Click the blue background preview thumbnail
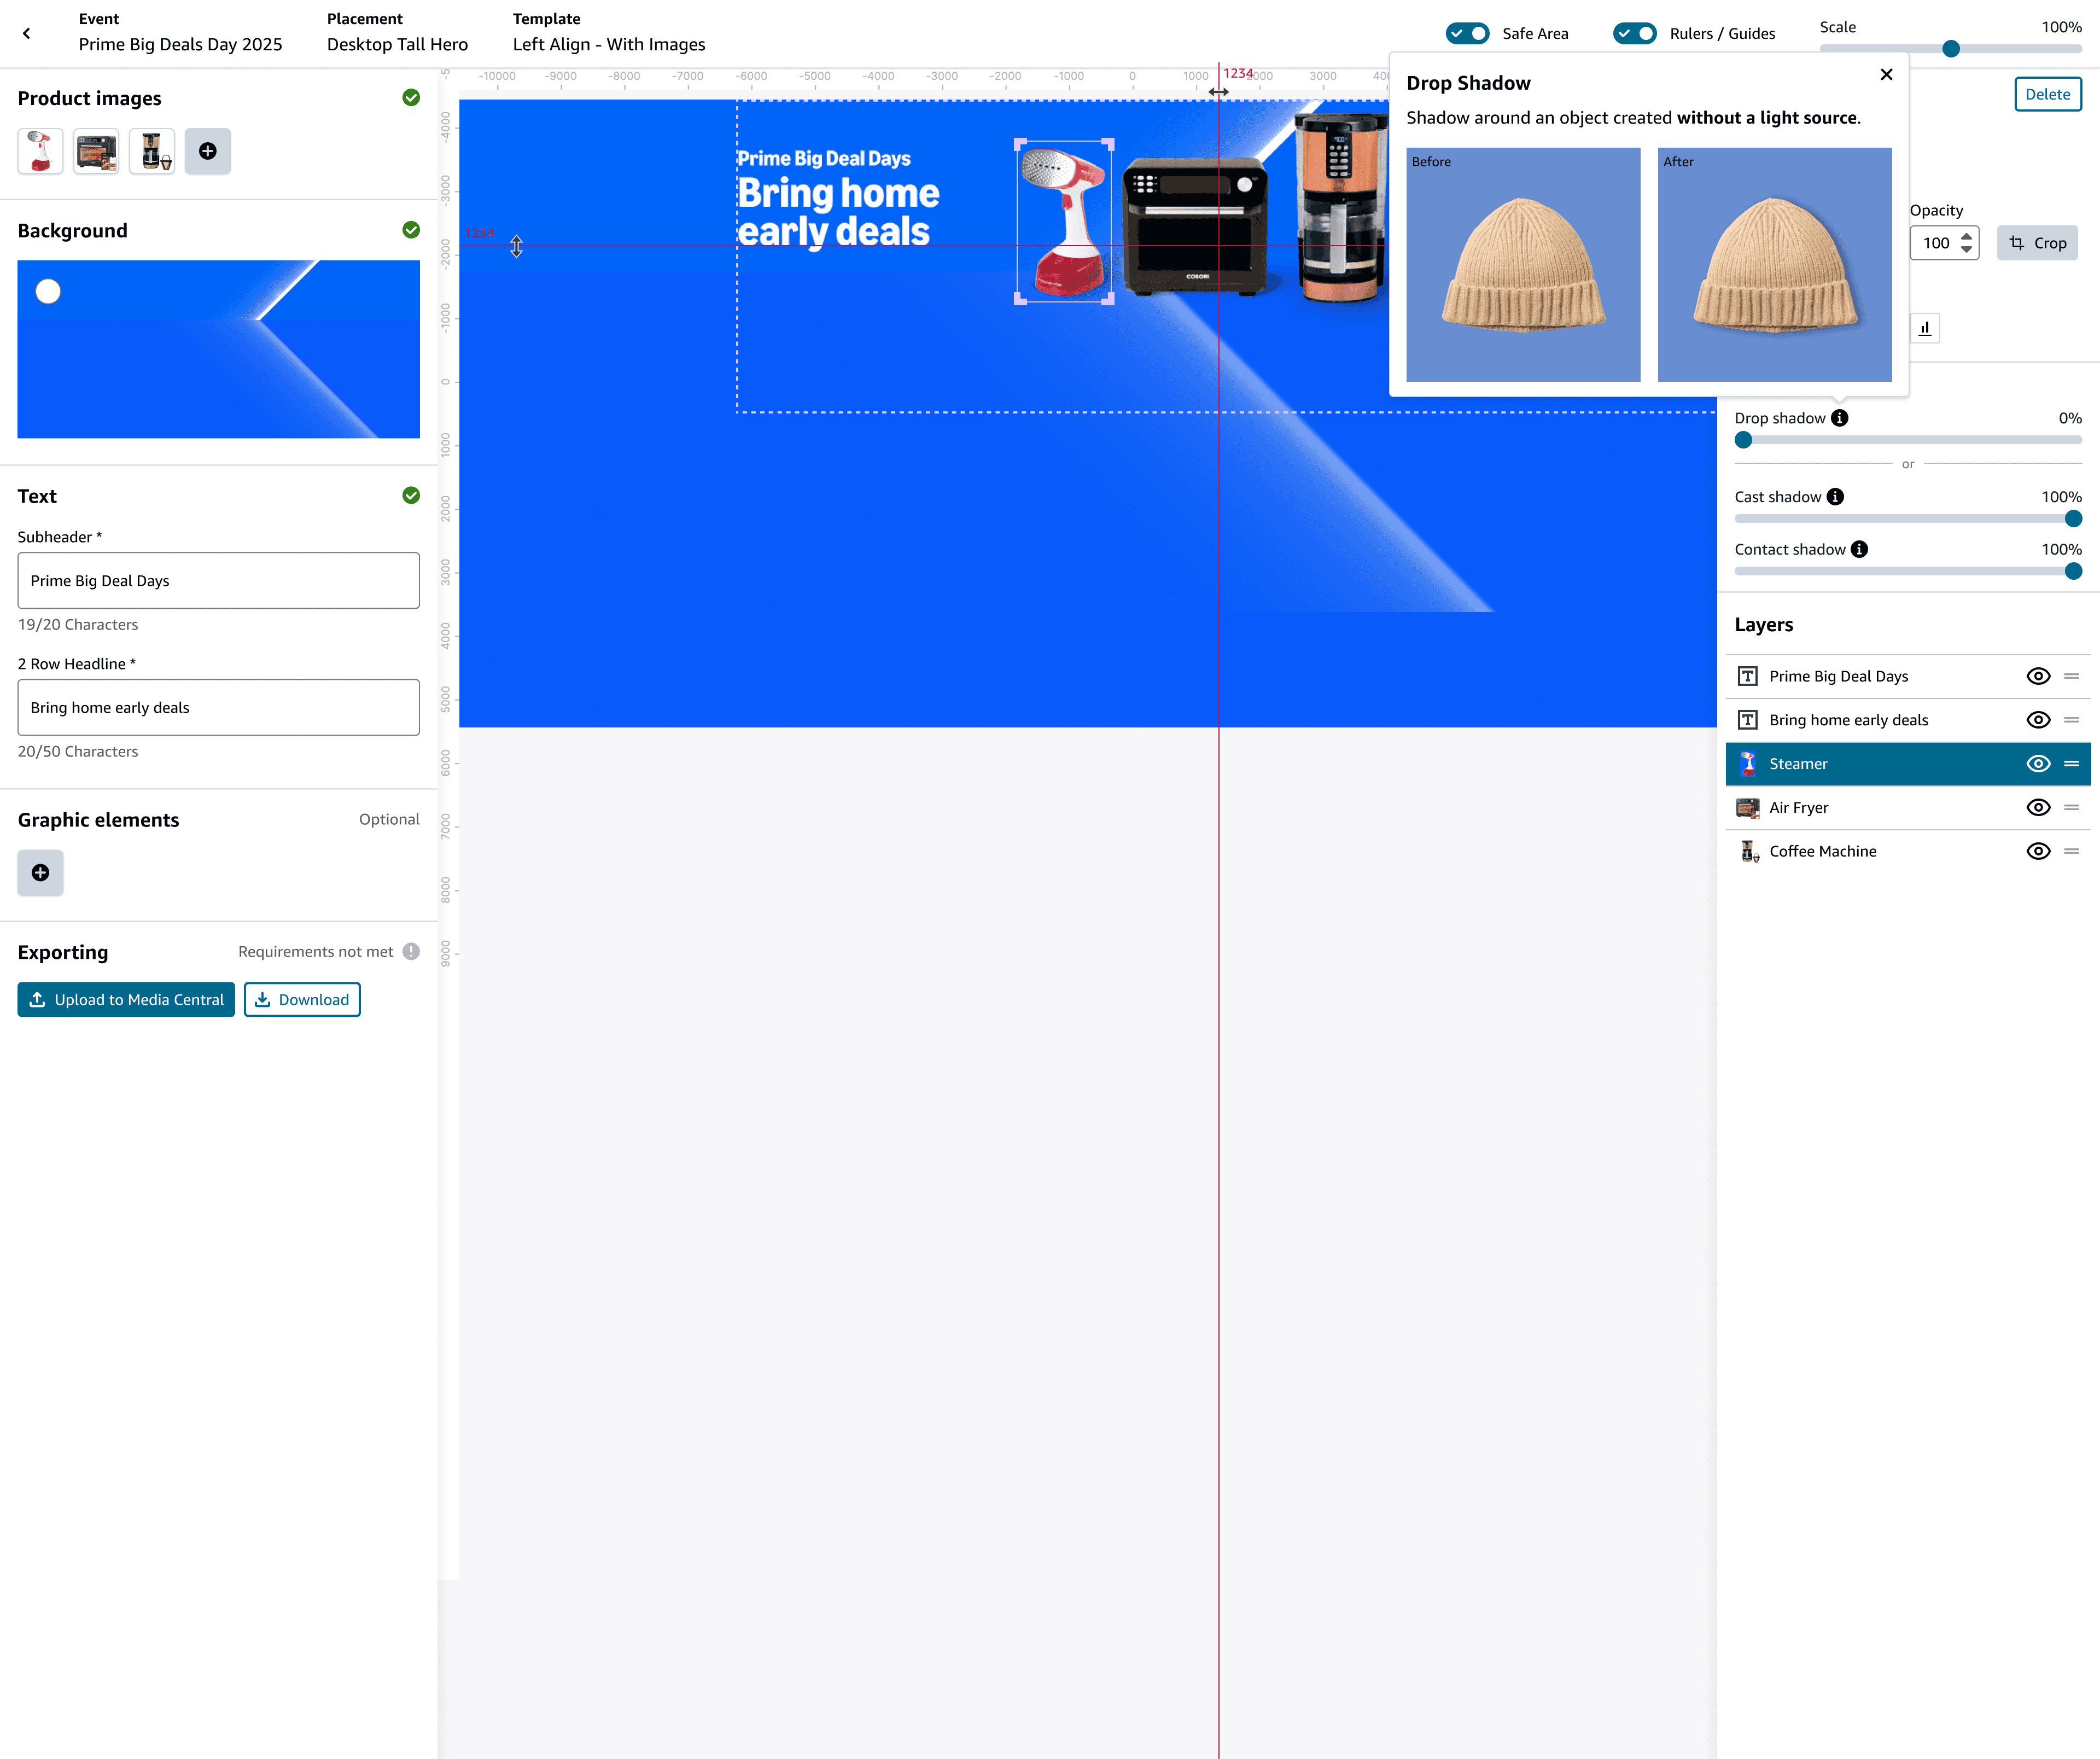The width and height of the screenshot is (2100, 1759). pyautogui.click(x=218, y=349)
